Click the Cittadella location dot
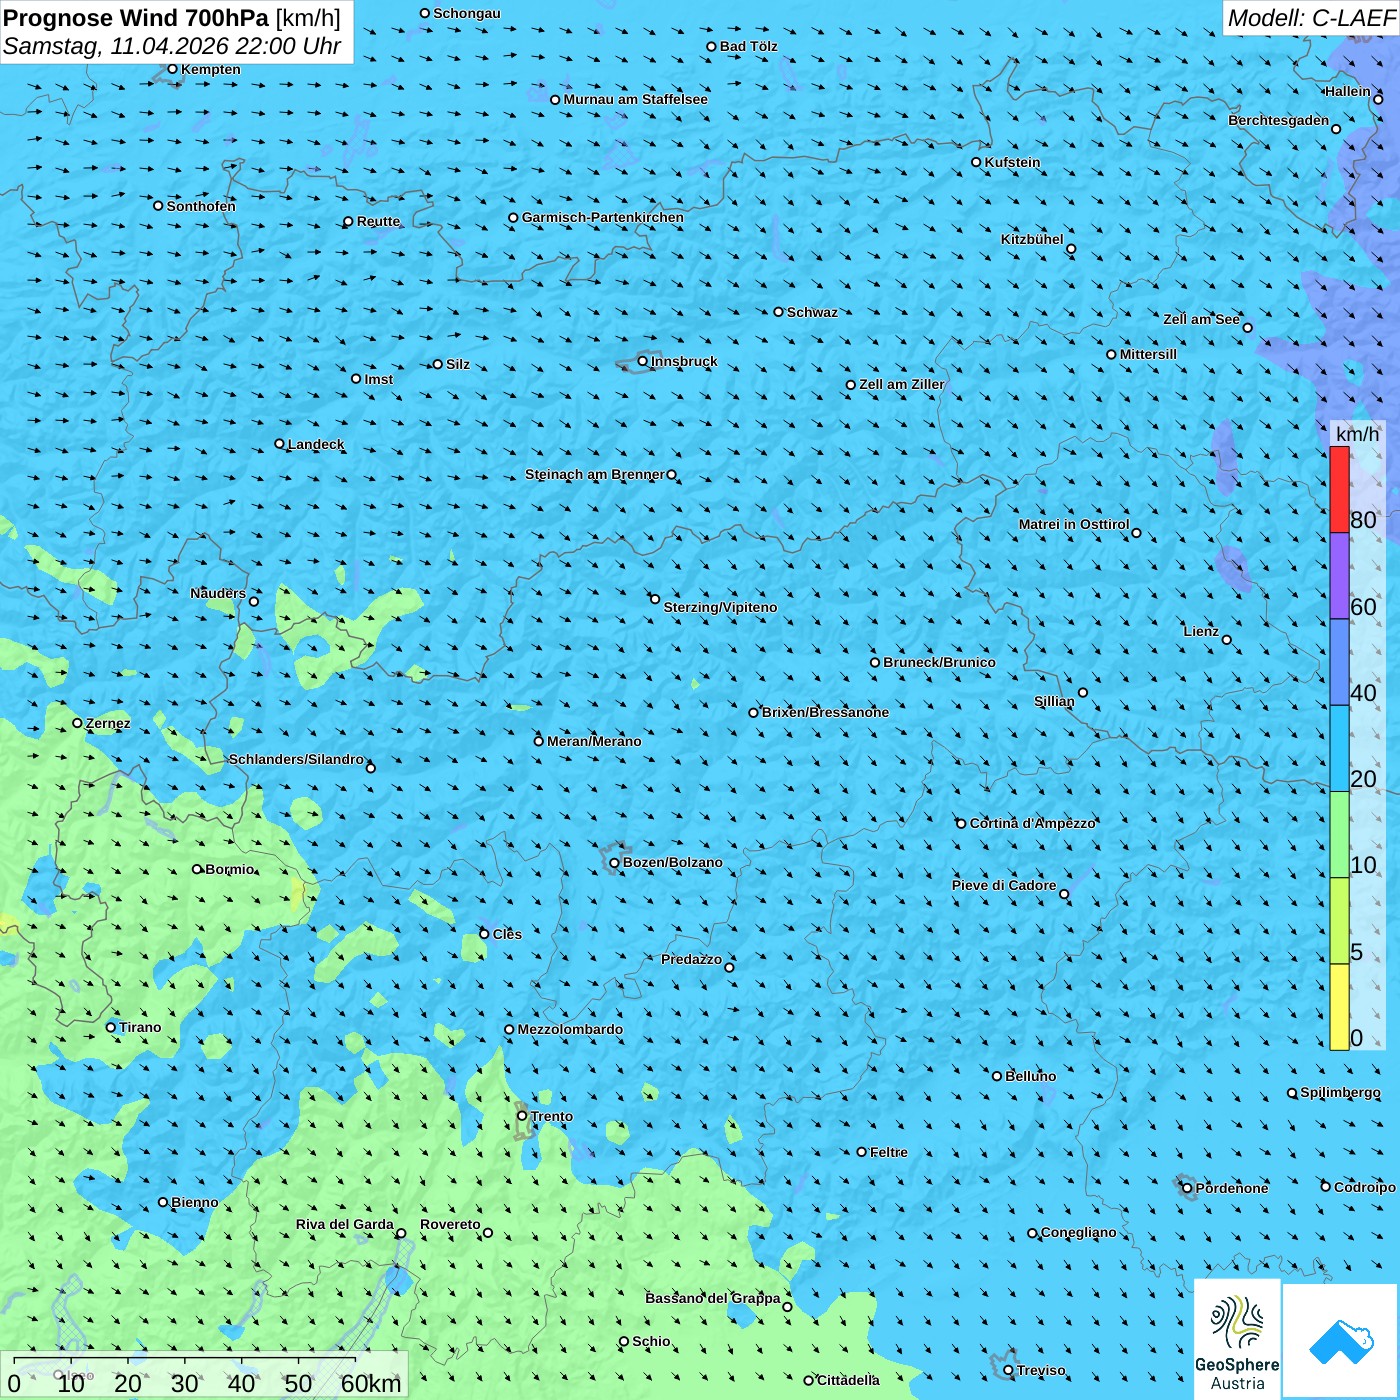Screen dimensions: 1400x1400 point(809,1380)
